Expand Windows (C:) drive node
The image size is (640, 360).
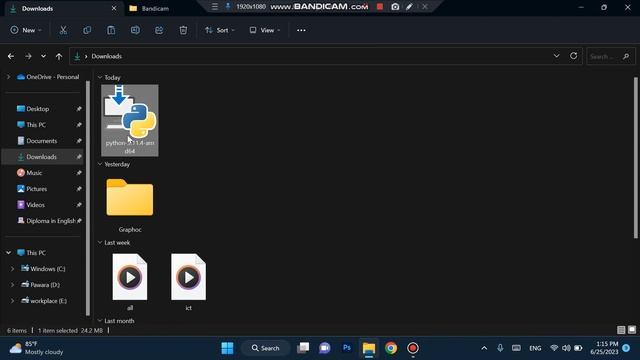coord(12,269)
